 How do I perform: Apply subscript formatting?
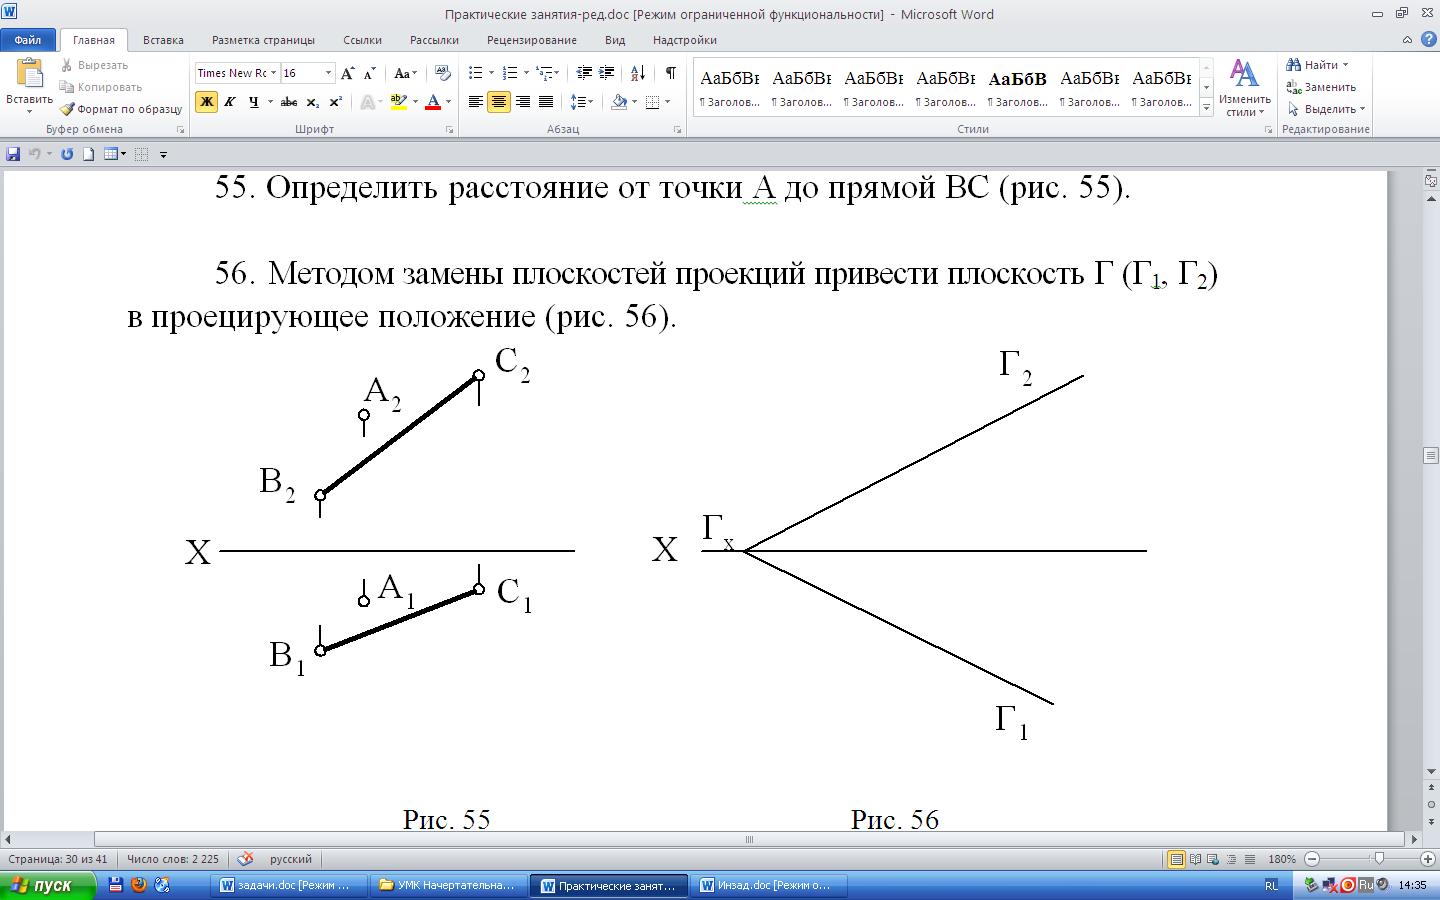(x=313, y=102)
